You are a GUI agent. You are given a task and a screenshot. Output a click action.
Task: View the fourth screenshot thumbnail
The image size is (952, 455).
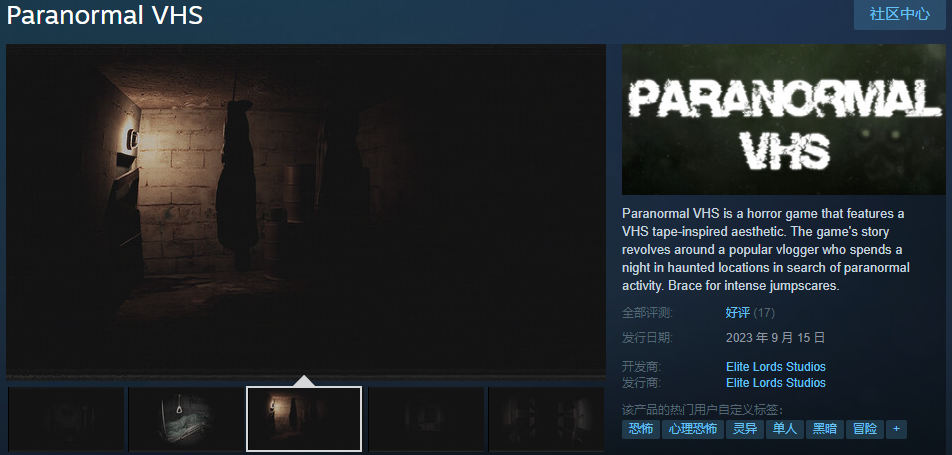point(426,419)
